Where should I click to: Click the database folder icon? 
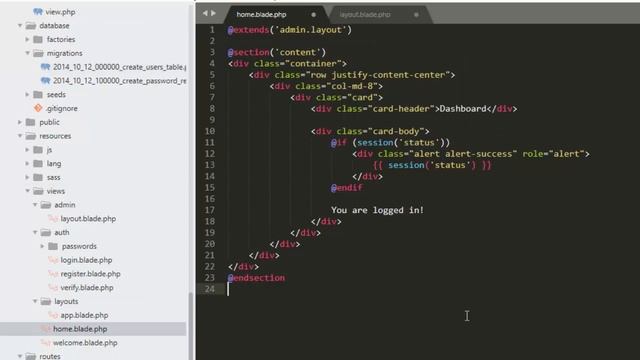[31, 26]
